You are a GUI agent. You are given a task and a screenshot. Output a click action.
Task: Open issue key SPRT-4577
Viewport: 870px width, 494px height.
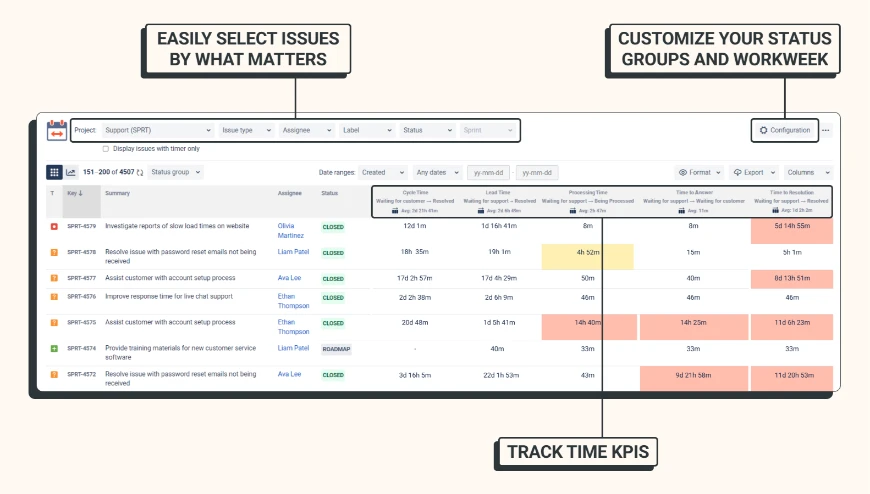coord(82,278)
